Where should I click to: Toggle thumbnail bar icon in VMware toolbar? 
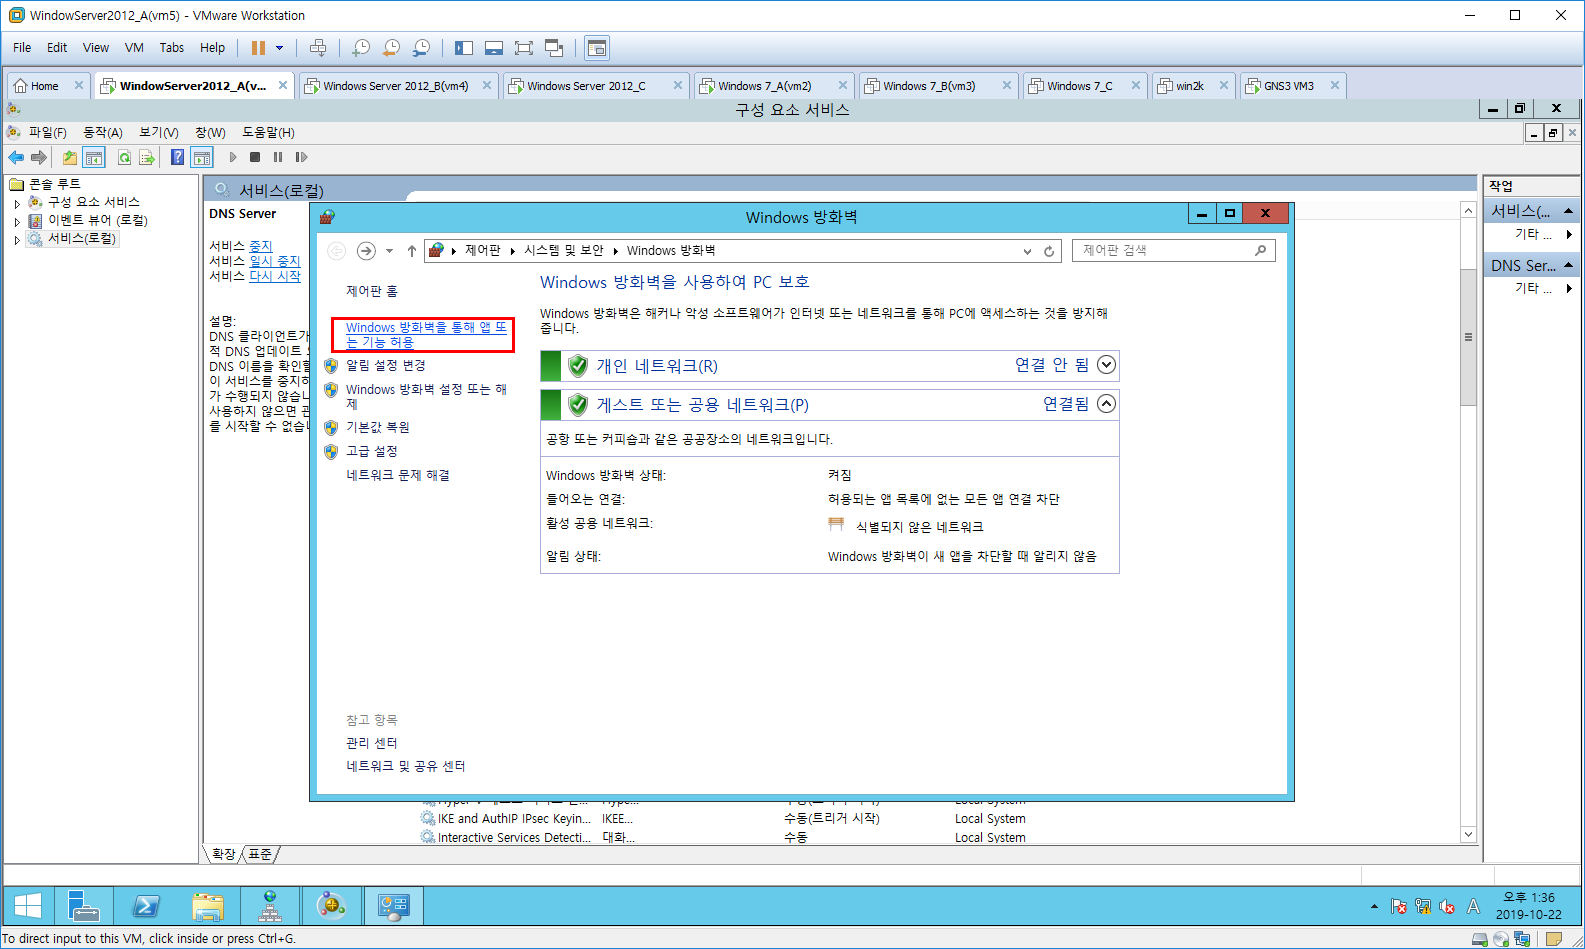click(x=494, y=48)
